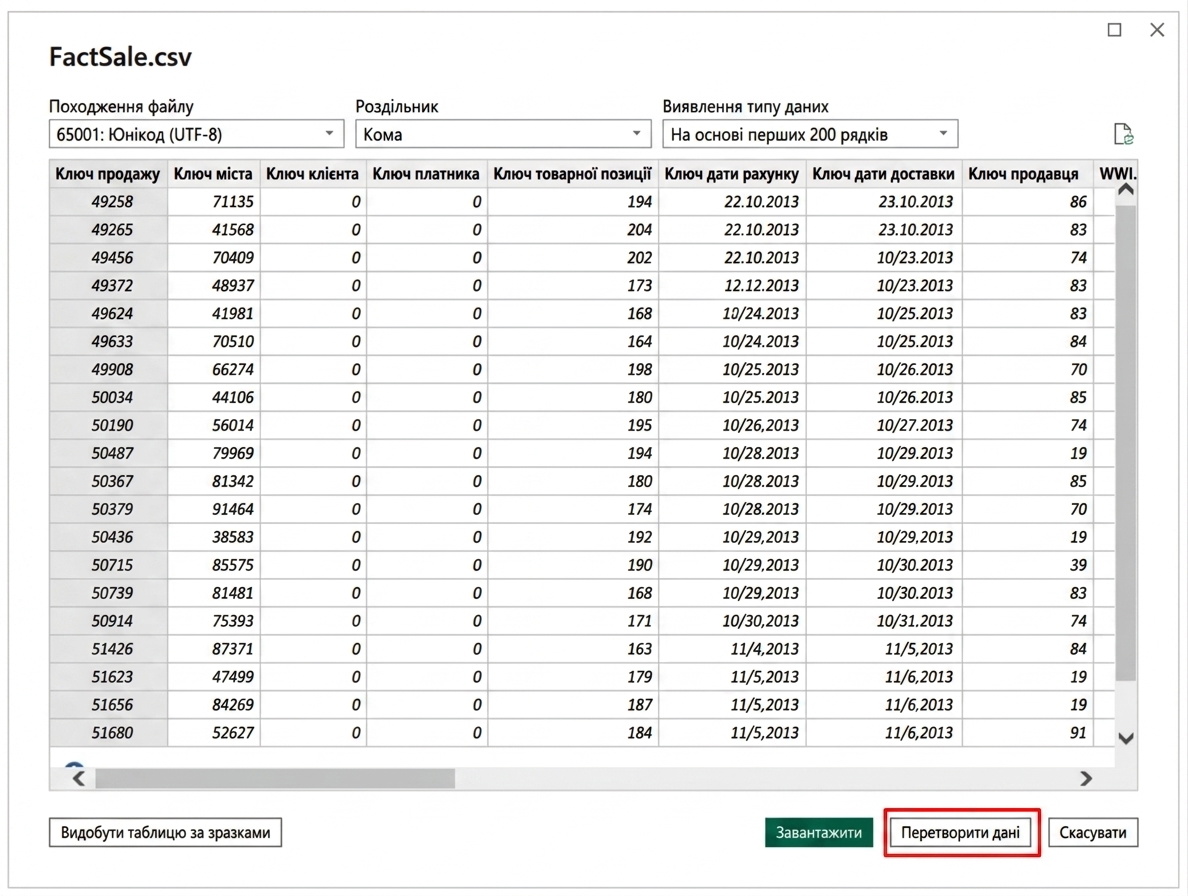
Task: Click cell 51680 in Ключ продажу
Action: pyautogui.click(x=108, y=733)
